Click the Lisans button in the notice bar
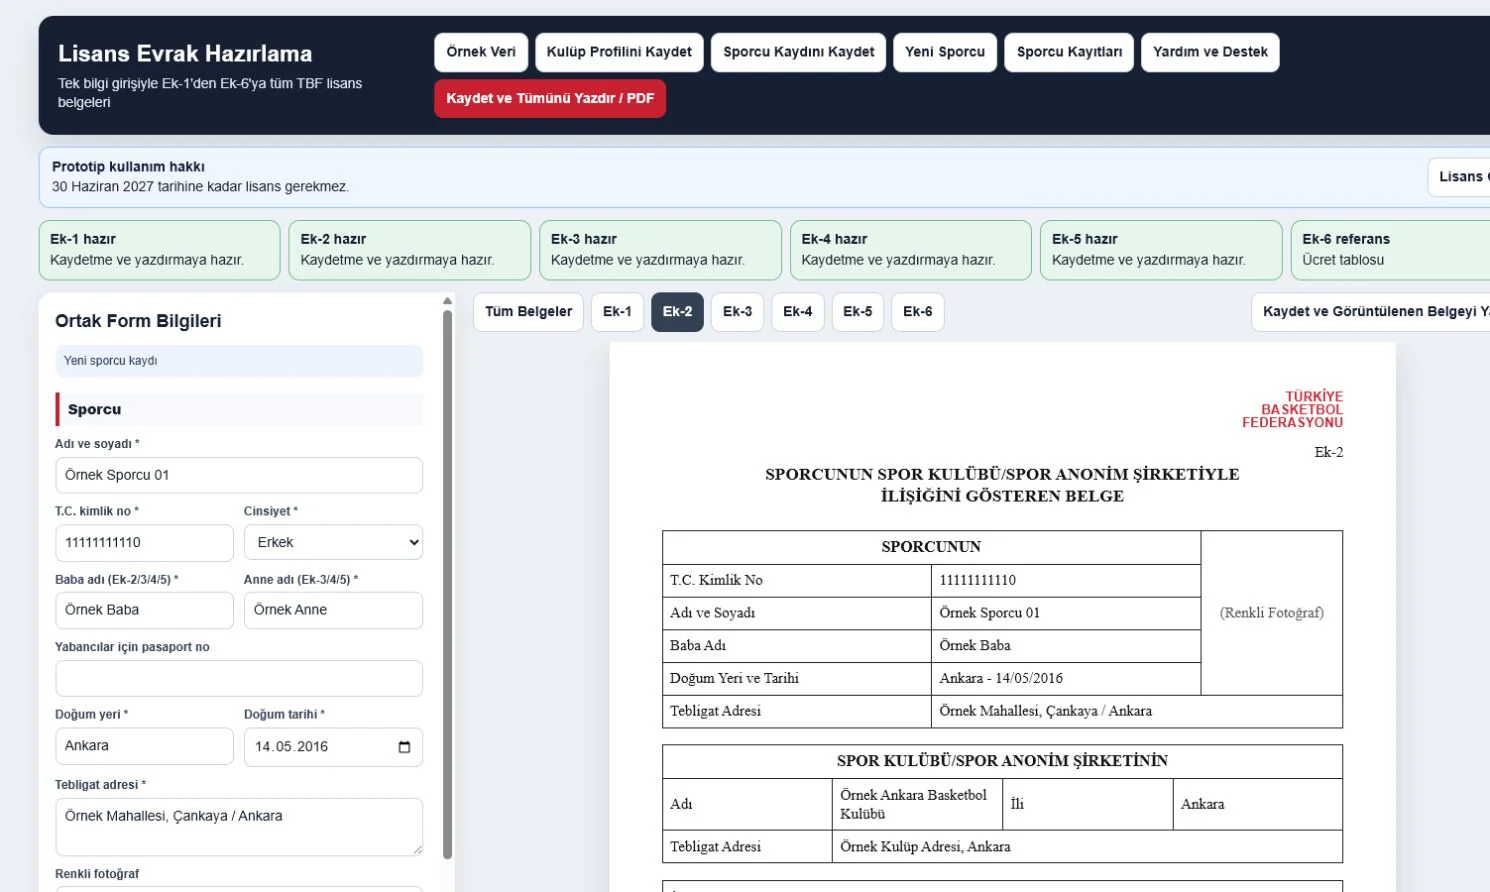This screenshot has width=1490, height=892. [x=1458, y=177]
